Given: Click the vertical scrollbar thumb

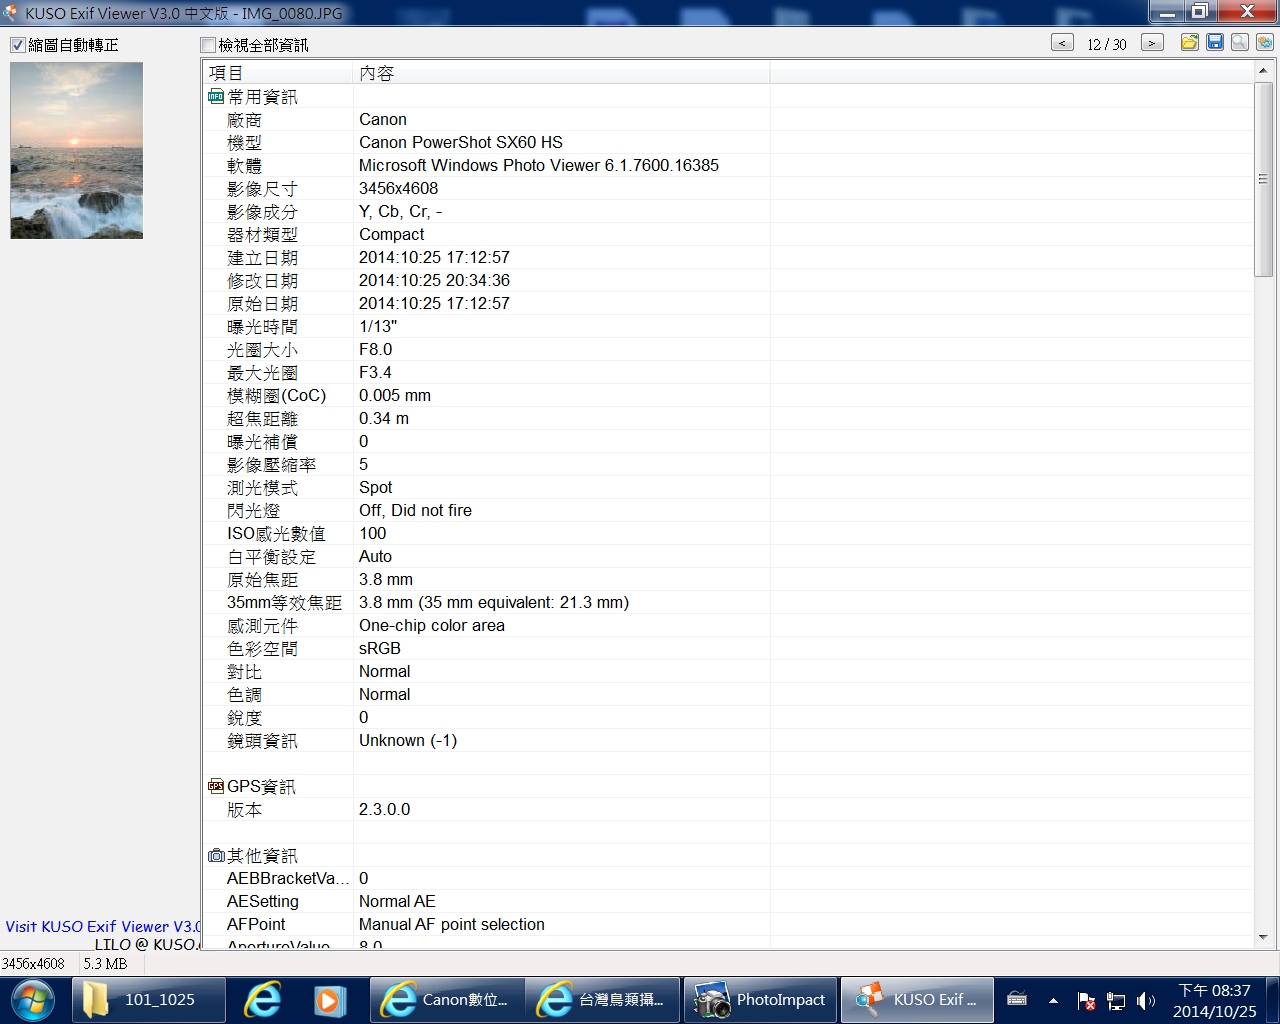Looking at the screenshot, I should point(1263,179).
